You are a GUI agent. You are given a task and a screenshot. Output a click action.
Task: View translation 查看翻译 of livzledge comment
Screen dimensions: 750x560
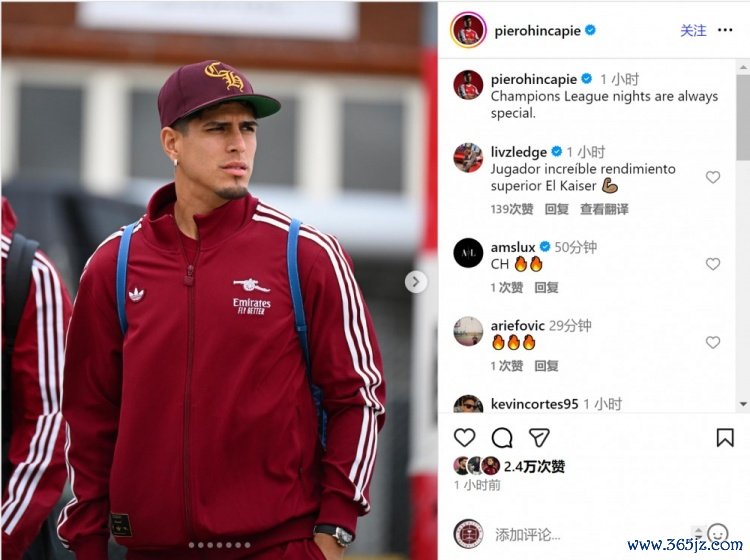[604, 209]
